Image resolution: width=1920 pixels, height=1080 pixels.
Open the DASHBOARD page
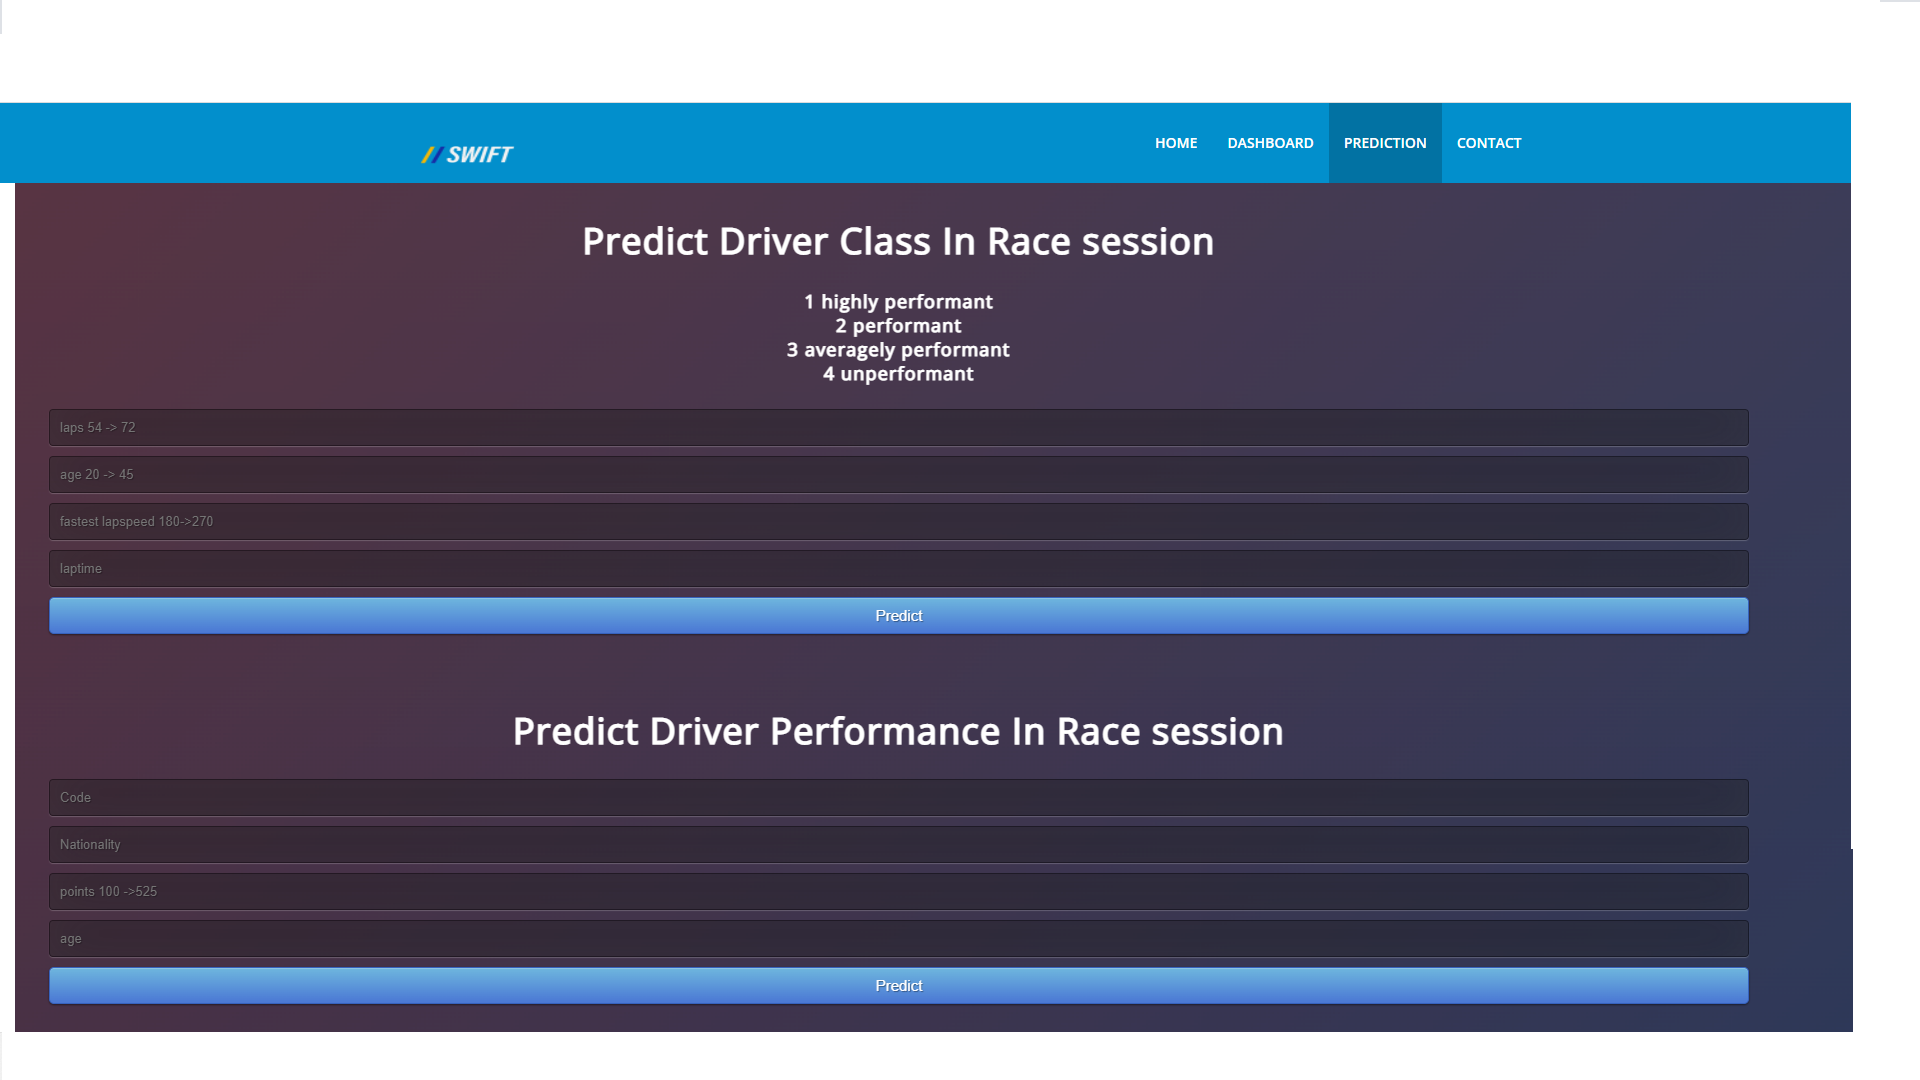[x=1270, y=142]
